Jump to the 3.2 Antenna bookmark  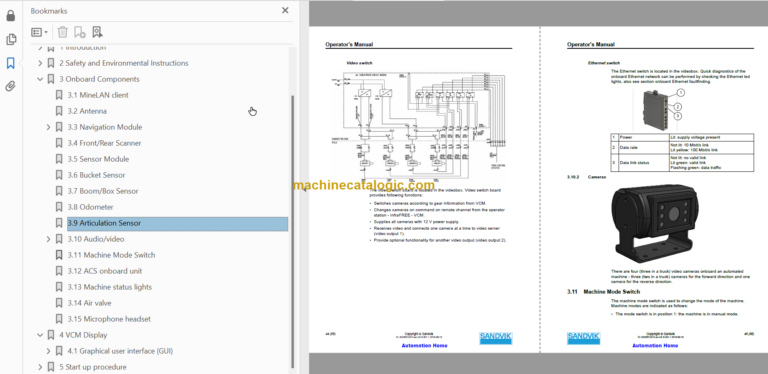[x=87, y=111]
